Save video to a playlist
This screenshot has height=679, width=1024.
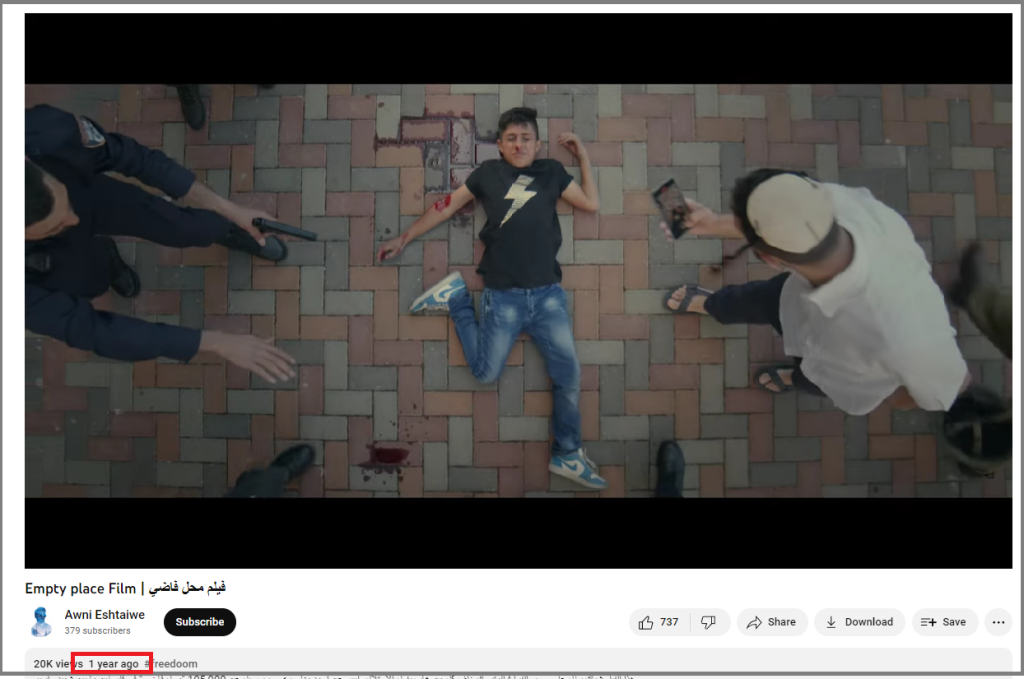click(944, 622)
